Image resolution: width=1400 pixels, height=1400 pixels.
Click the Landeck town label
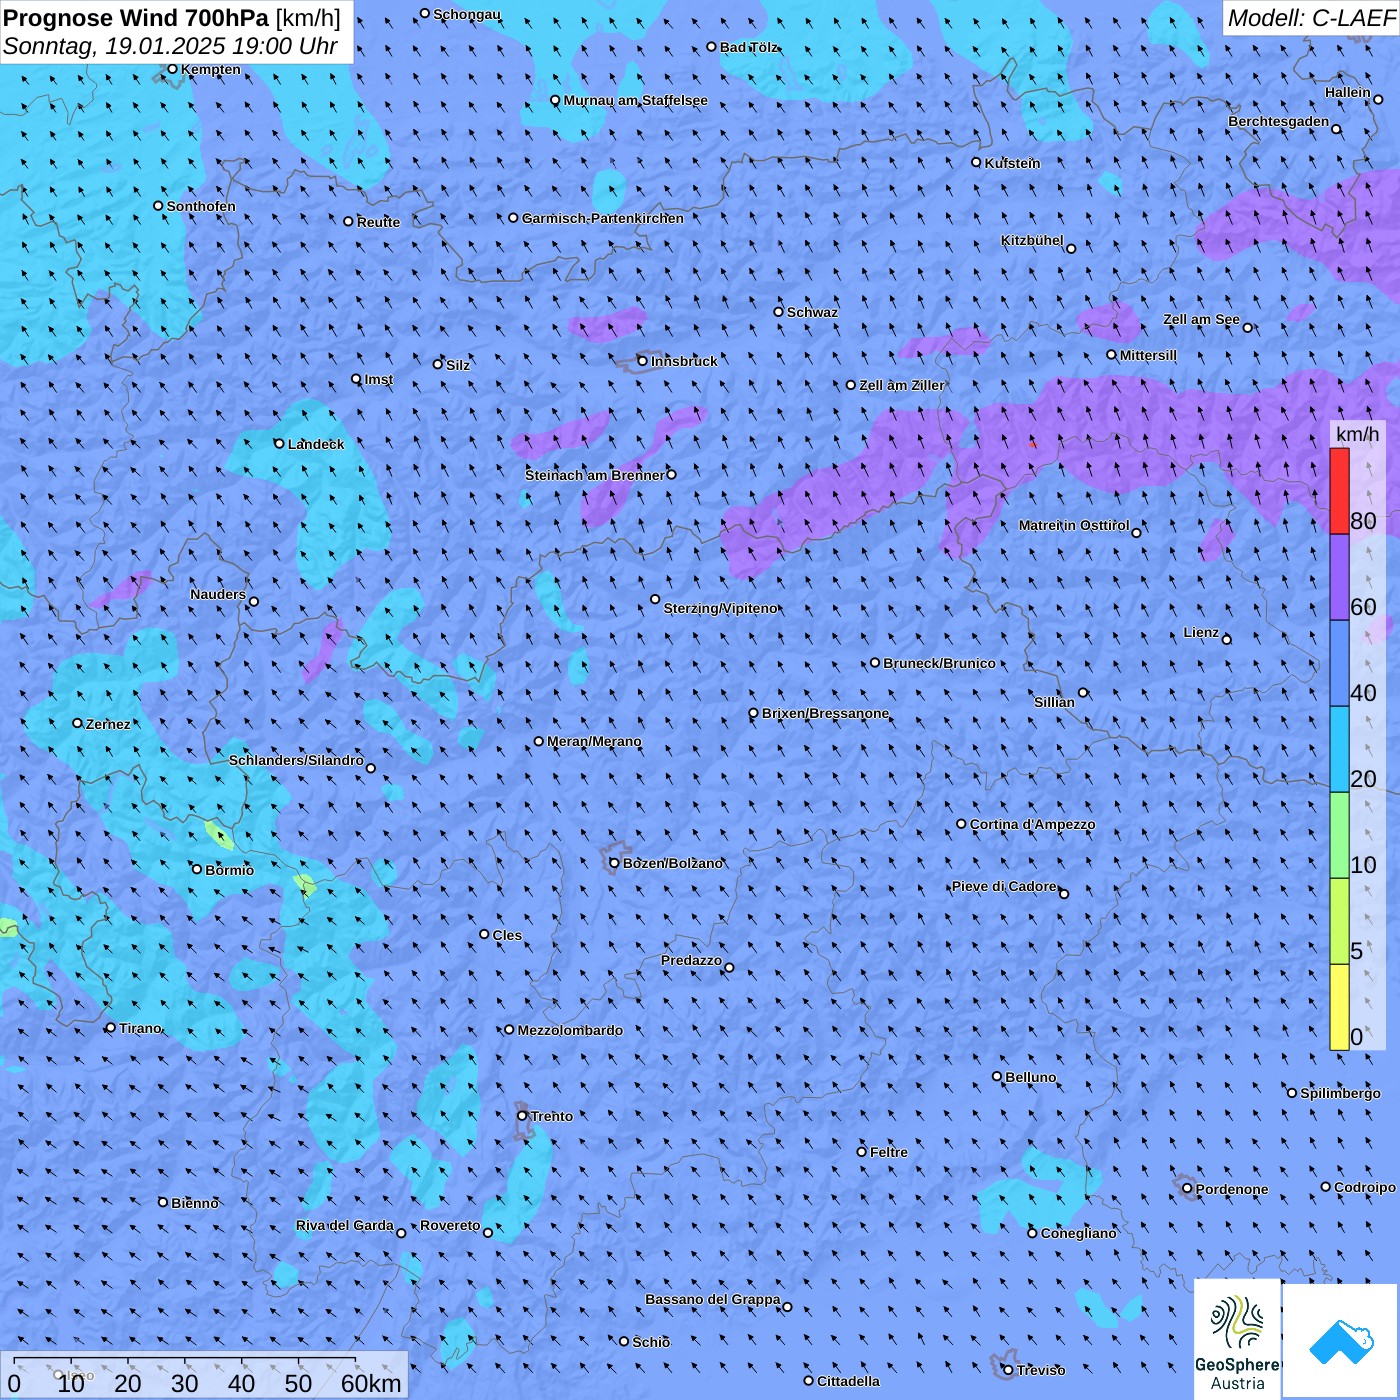(316, 444)
